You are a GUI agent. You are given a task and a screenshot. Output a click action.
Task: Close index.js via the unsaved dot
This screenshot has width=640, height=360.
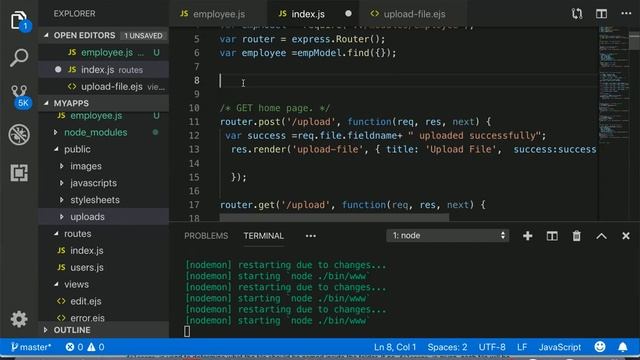(348, 13)
